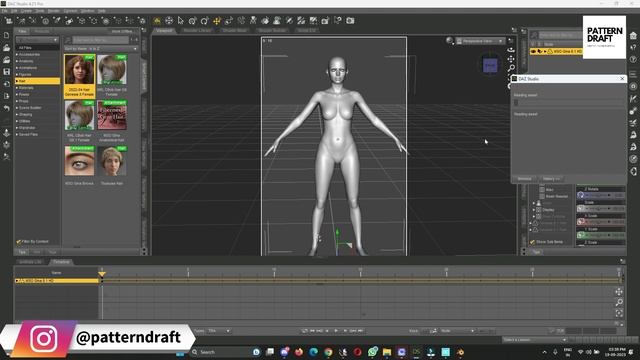640x360 pixels.
Task: Switch to the Shader Mixer tab
Action: pos(235,30)
